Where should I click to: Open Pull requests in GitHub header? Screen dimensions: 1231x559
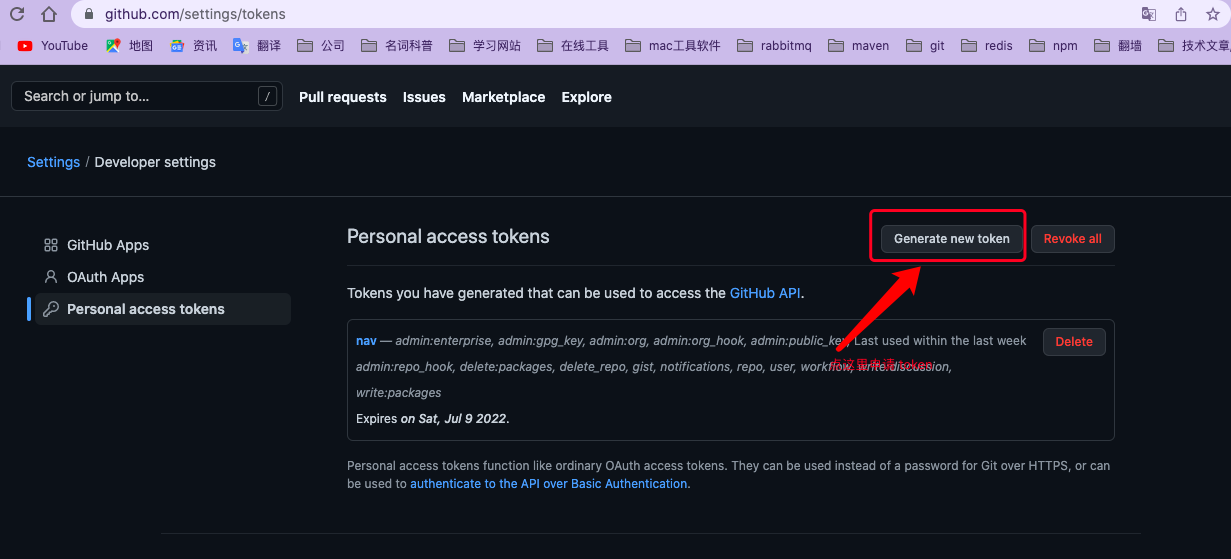(x=343, y=97)
